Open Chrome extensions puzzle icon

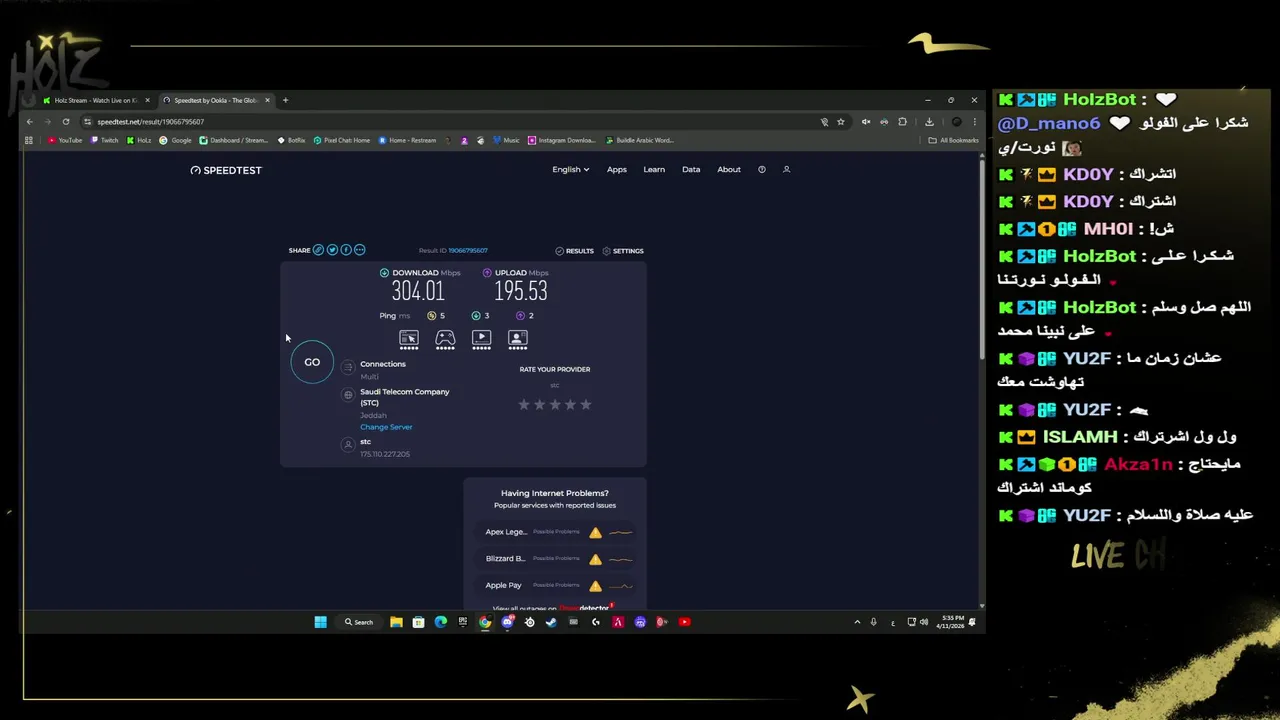tap(902, 122)
